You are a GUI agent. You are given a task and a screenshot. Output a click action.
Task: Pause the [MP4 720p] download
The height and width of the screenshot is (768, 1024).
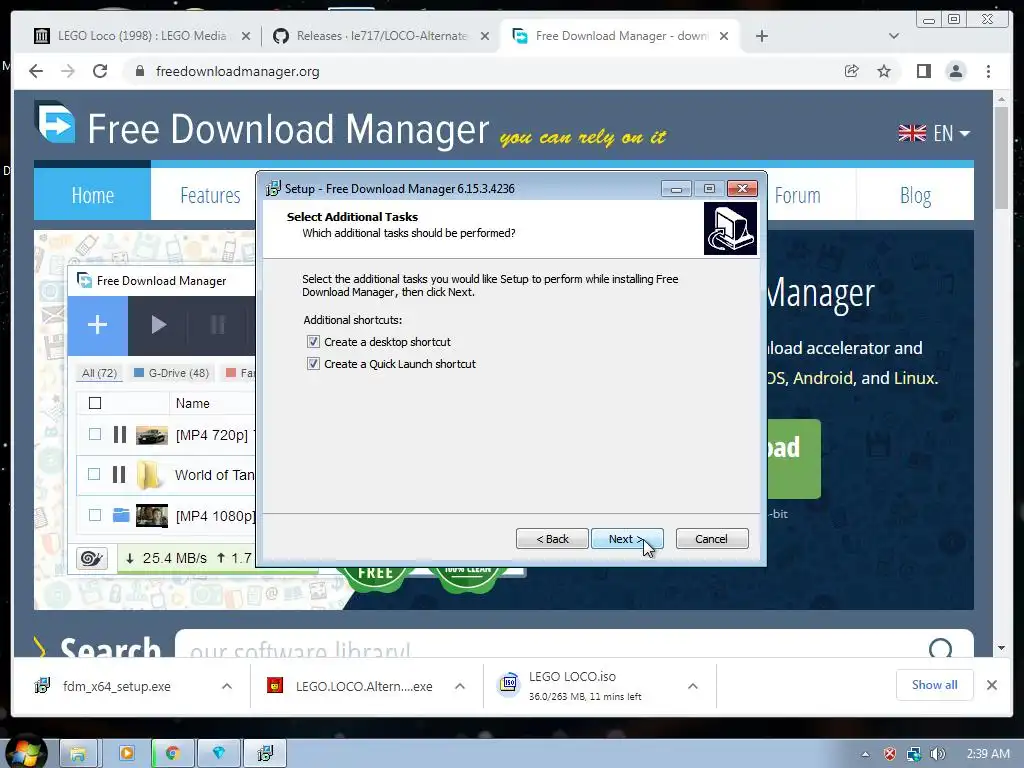120,434
